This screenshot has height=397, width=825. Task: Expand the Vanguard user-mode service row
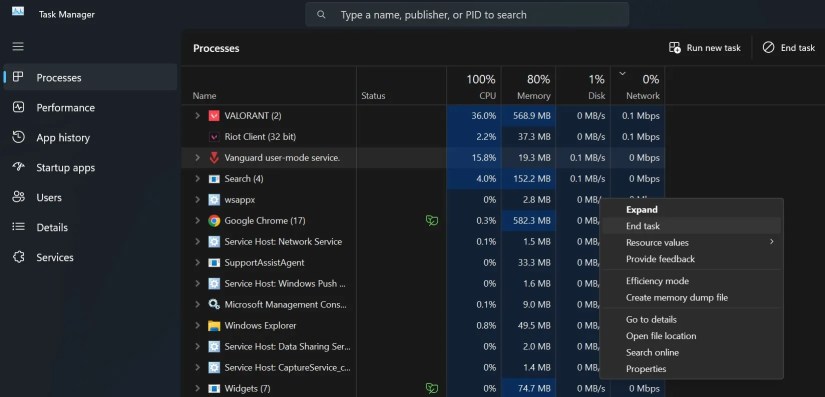click(197, 158)
